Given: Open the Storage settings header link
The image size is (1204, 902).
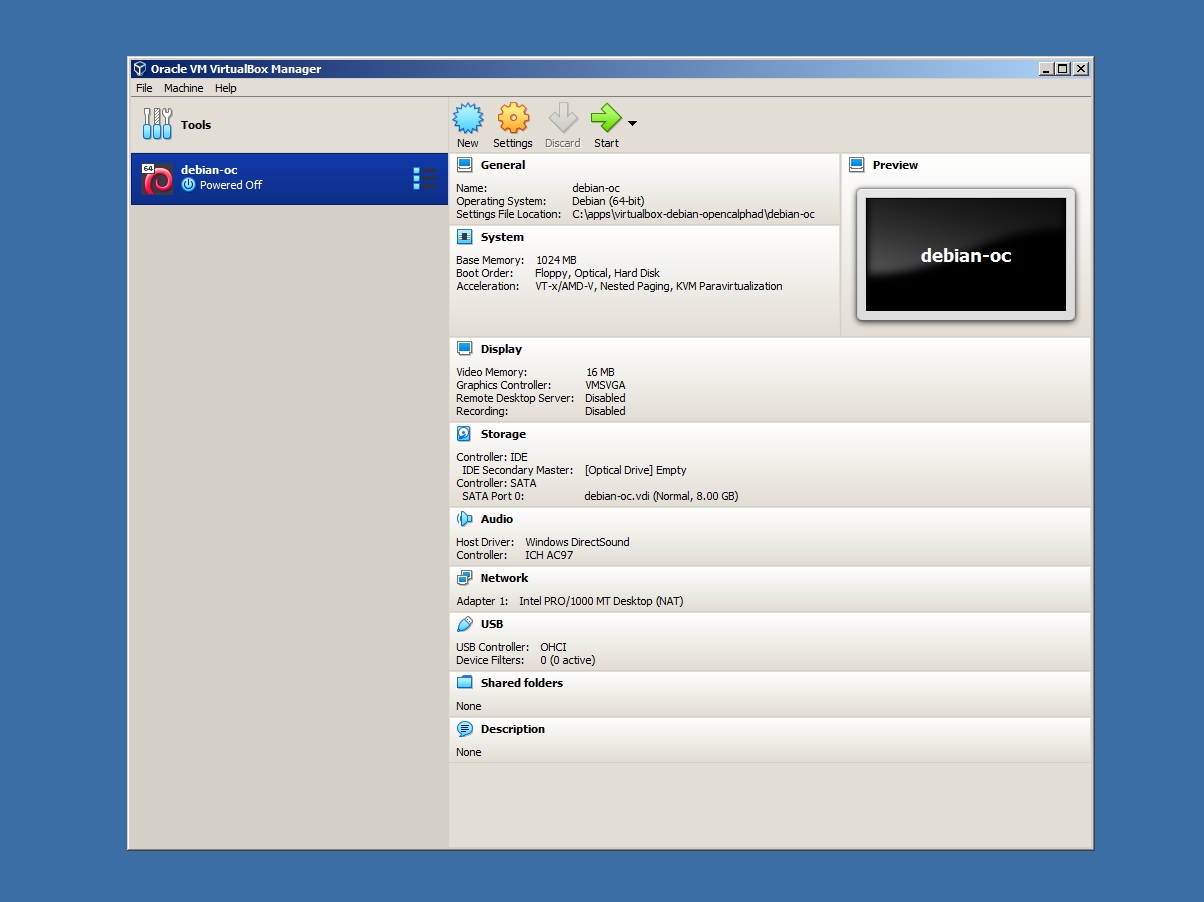Looking at the screenshot, I should click(503, 434).
